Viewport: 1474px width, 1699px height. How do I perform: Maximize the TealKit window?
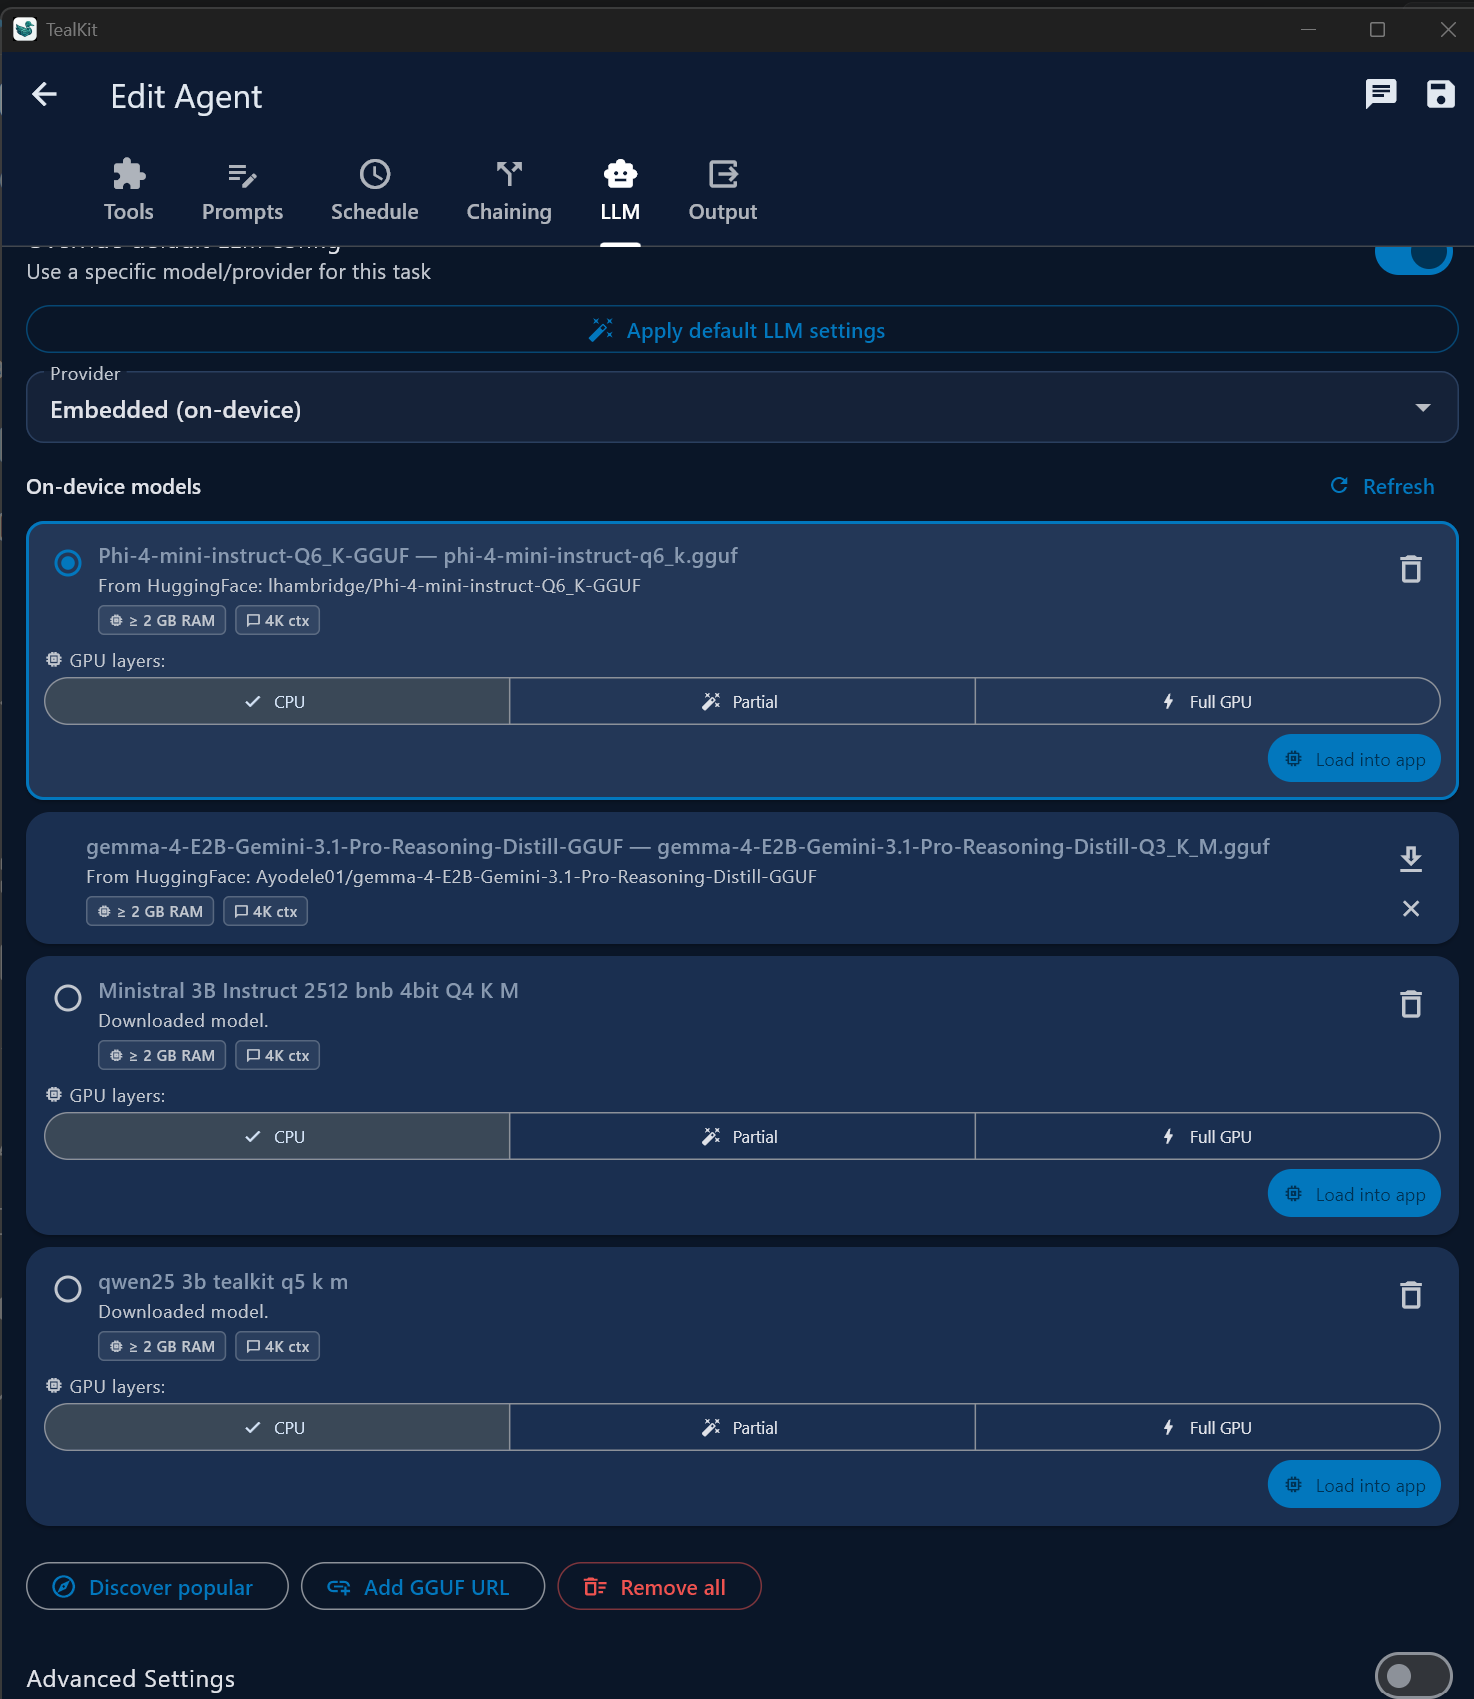1377,29
